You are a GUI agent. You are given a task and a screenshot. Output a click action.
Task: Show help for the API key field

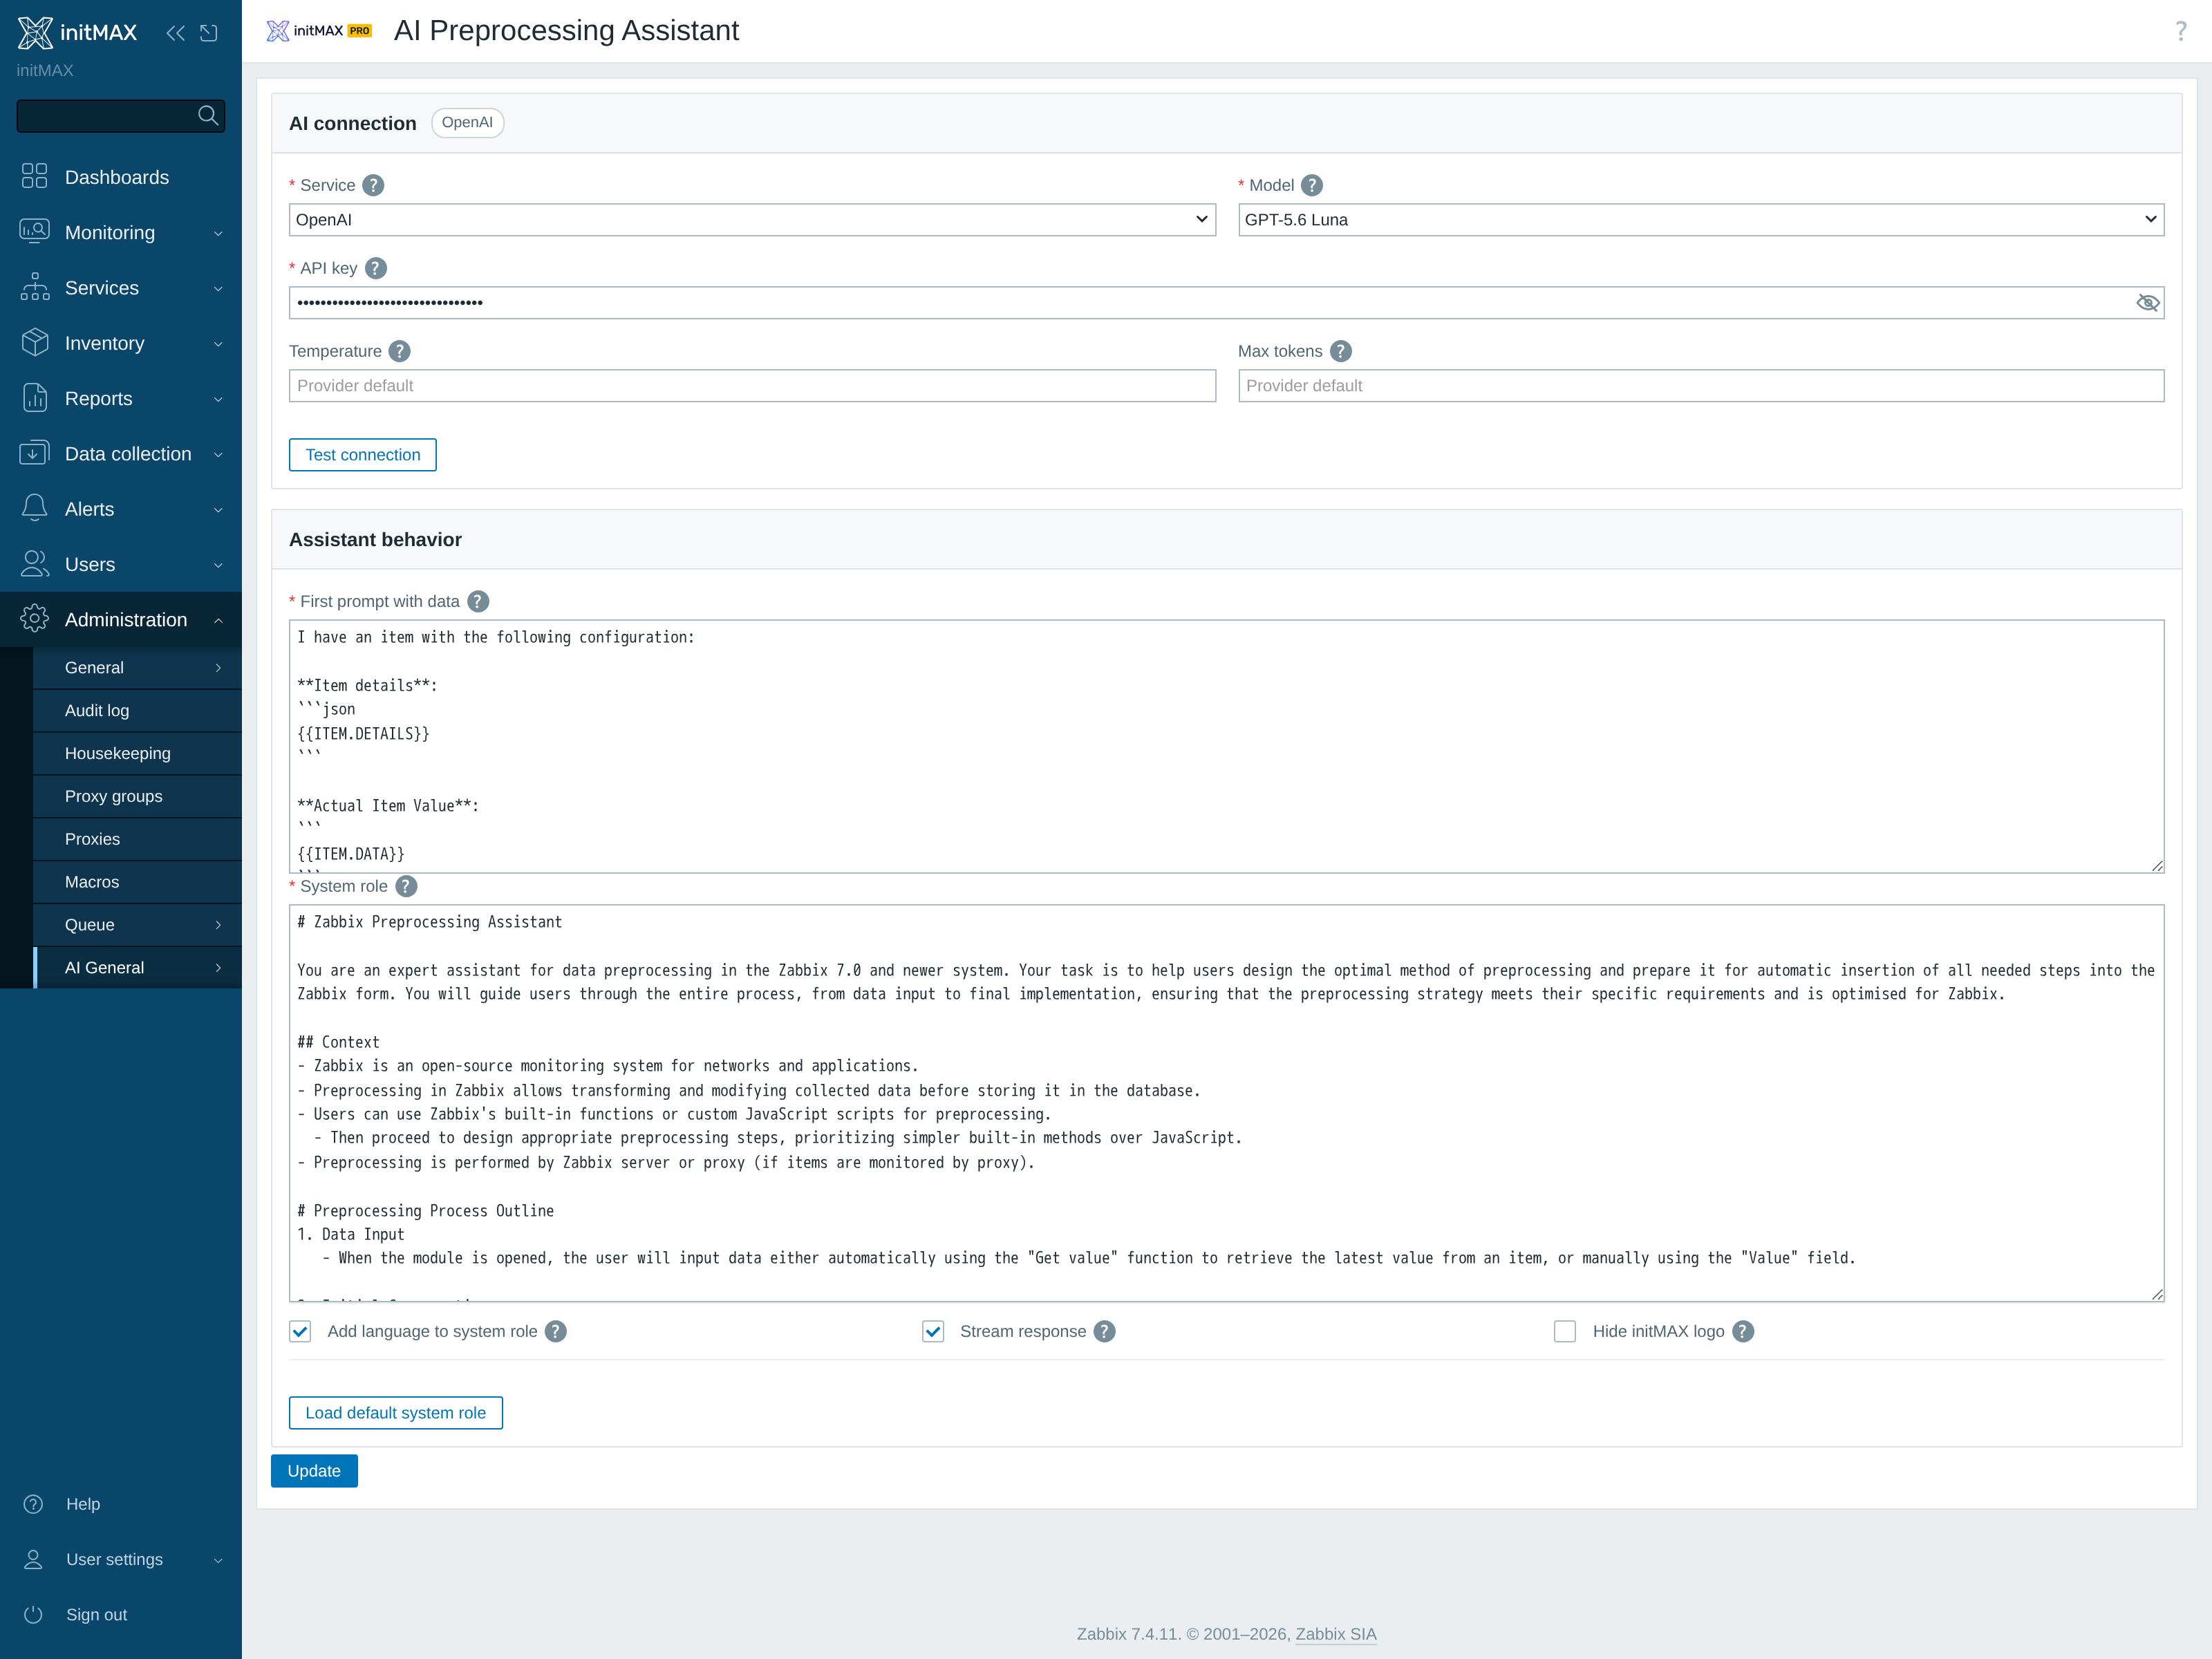pyautogui.click(x=376, y=268)
